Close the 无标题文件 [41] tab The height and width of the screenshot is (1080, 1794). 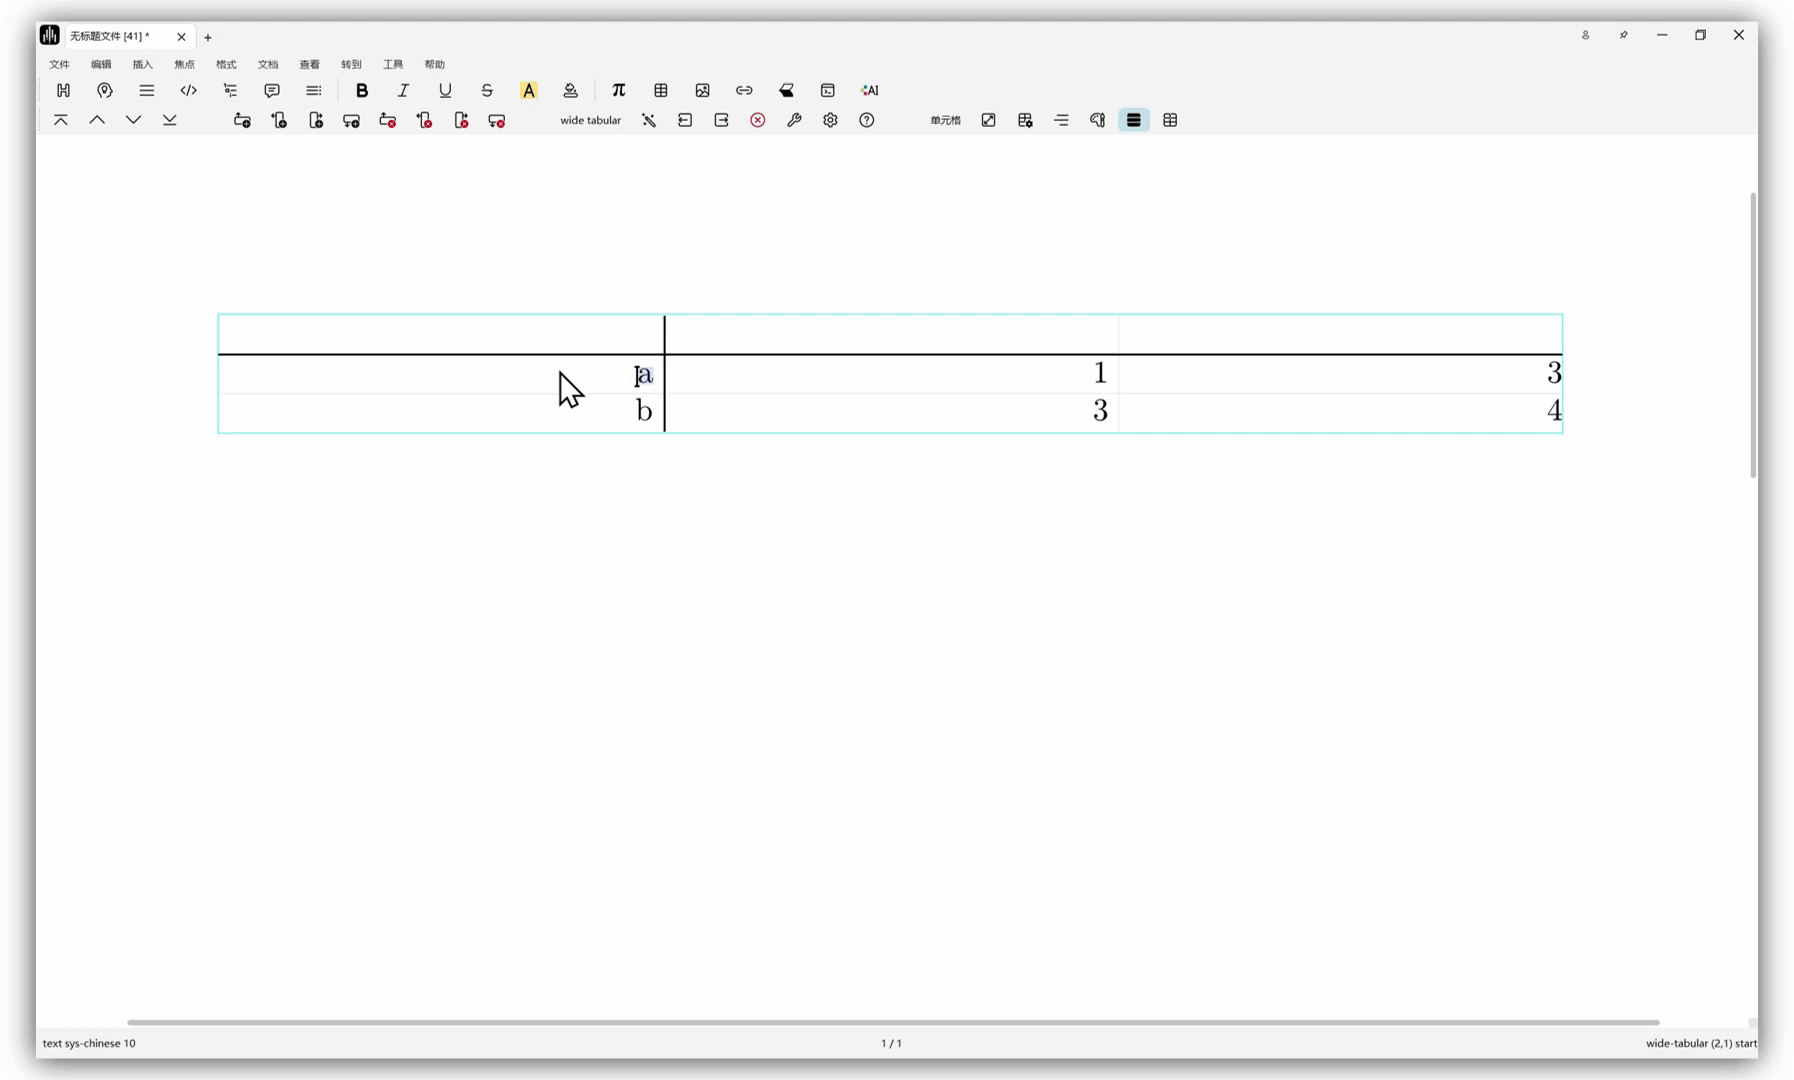[x=181, y=37]
